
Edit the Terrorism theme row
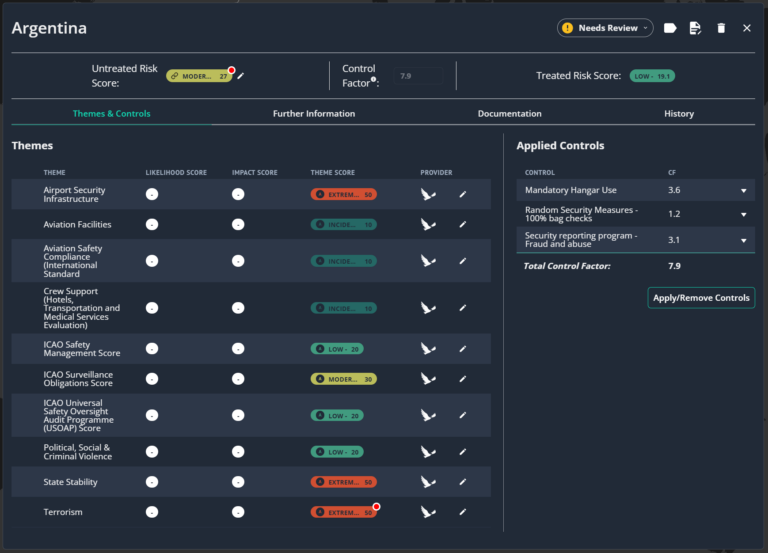pyautogui.click(x=462, y=512)
